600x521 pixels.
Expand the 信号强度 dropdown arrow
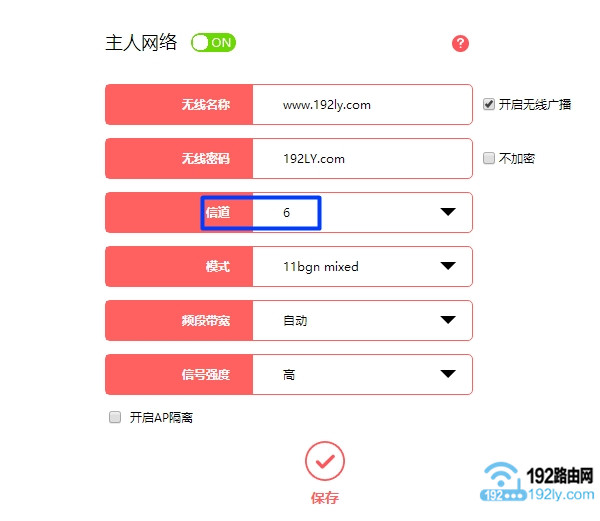coord(448,374)
